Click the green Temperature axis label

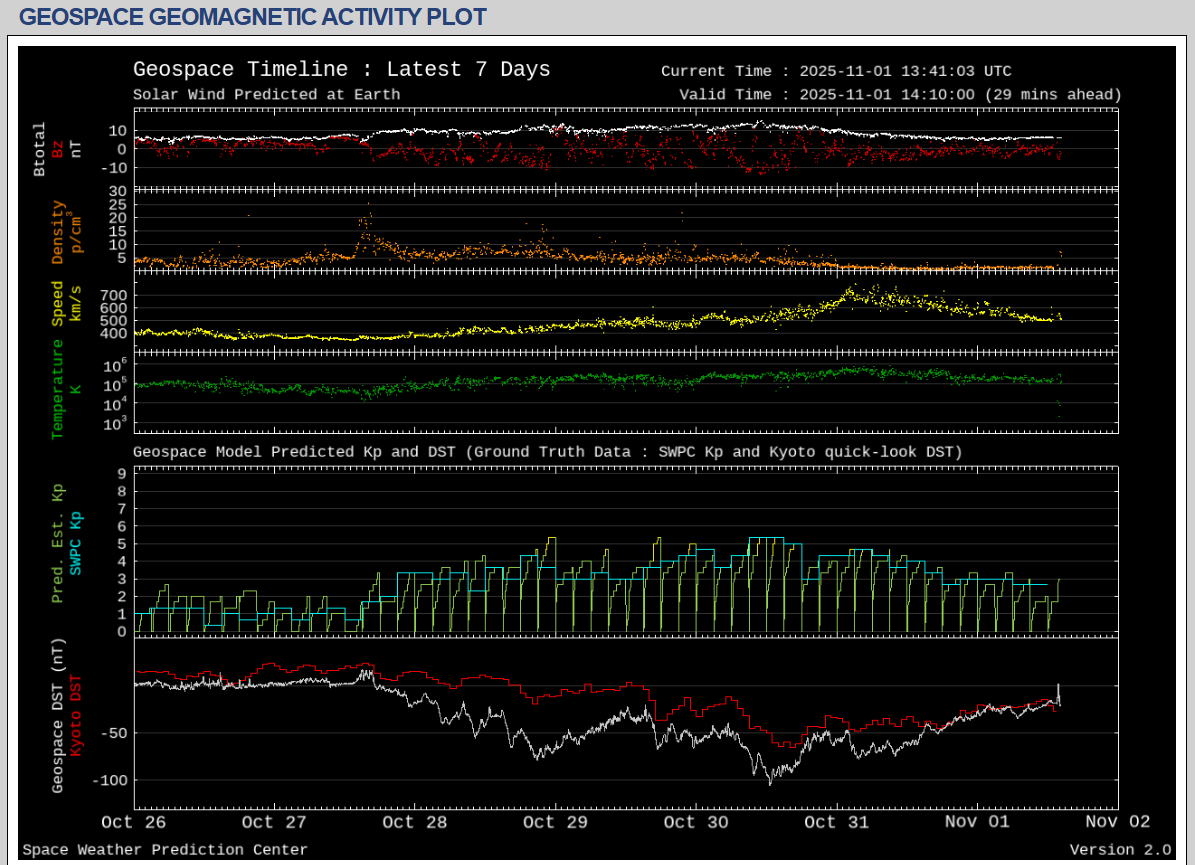tap(58, 389)
